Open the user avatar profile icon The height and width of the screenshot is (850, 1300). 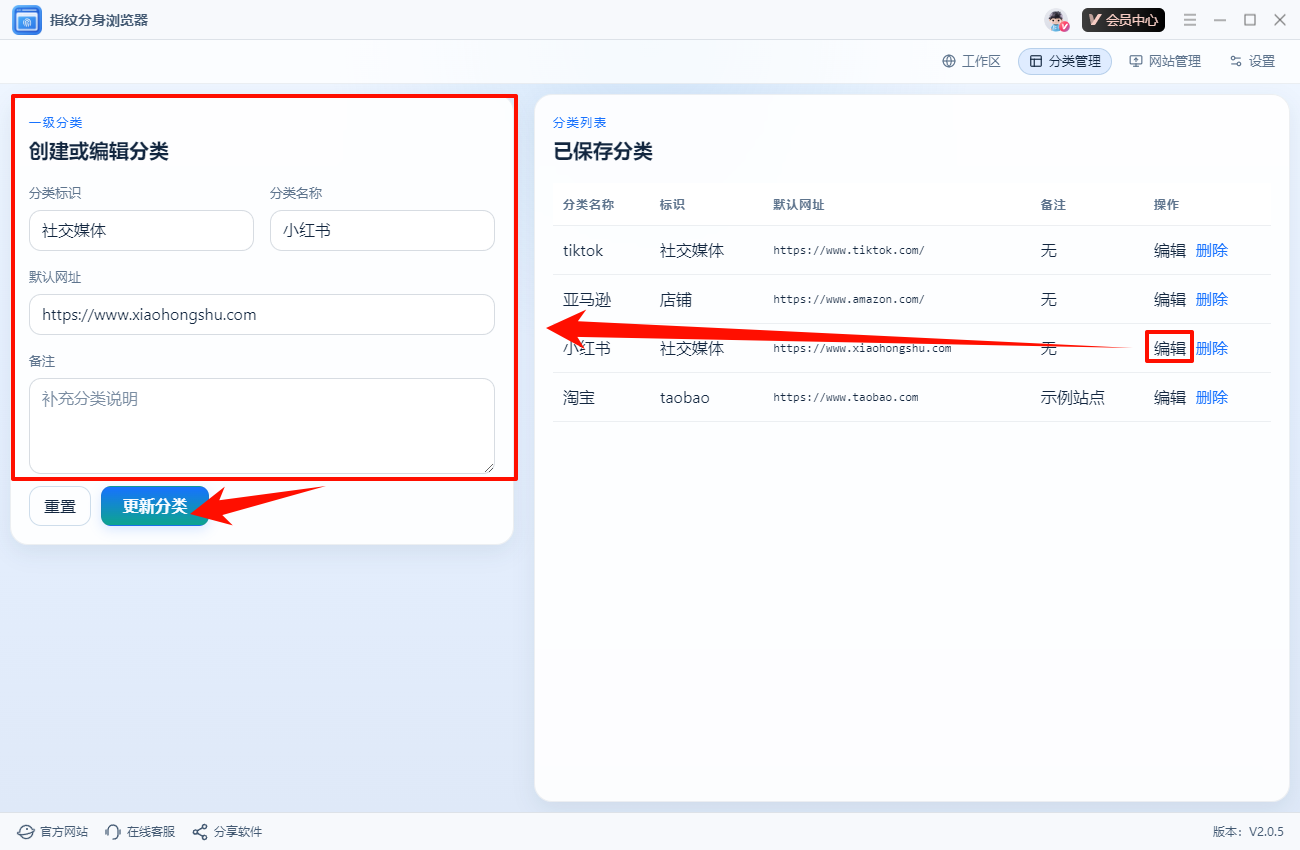1057,20
